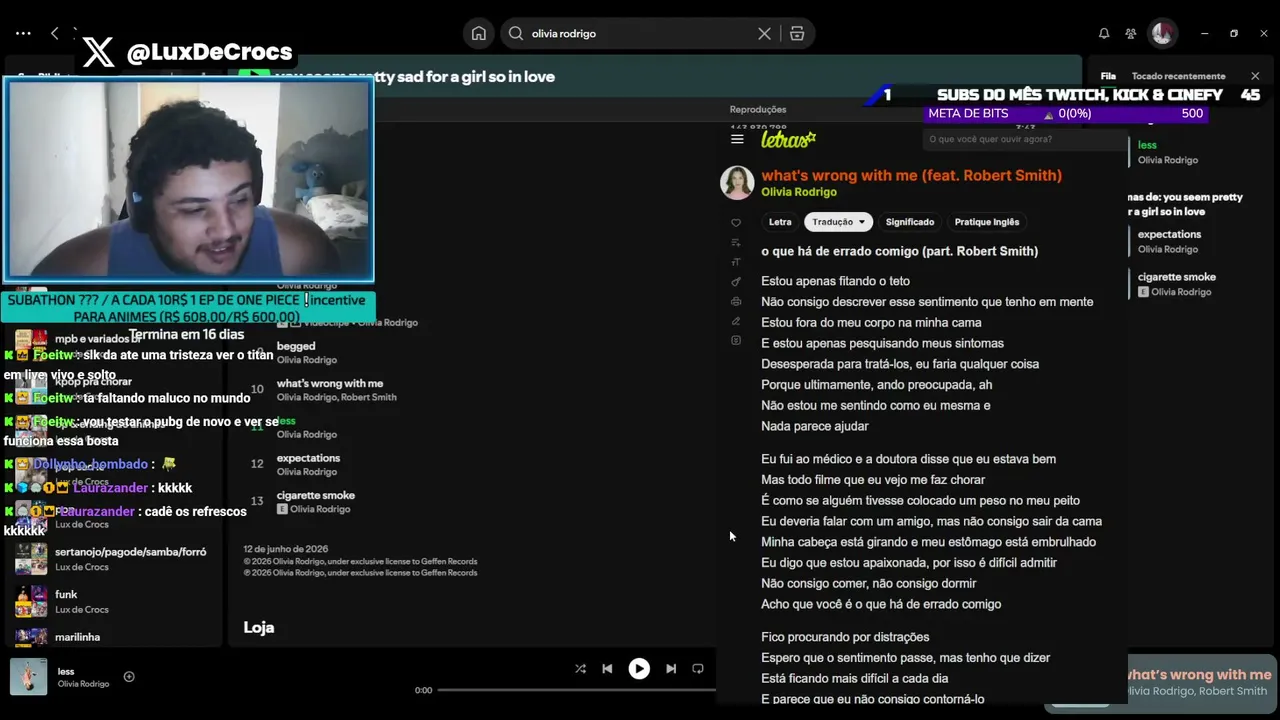The width and height of the screenshot is (1280, 720).
Task: Click the song title 'what's wrong with me (feat. Robert Smith)'
Action: pos(911,175)
